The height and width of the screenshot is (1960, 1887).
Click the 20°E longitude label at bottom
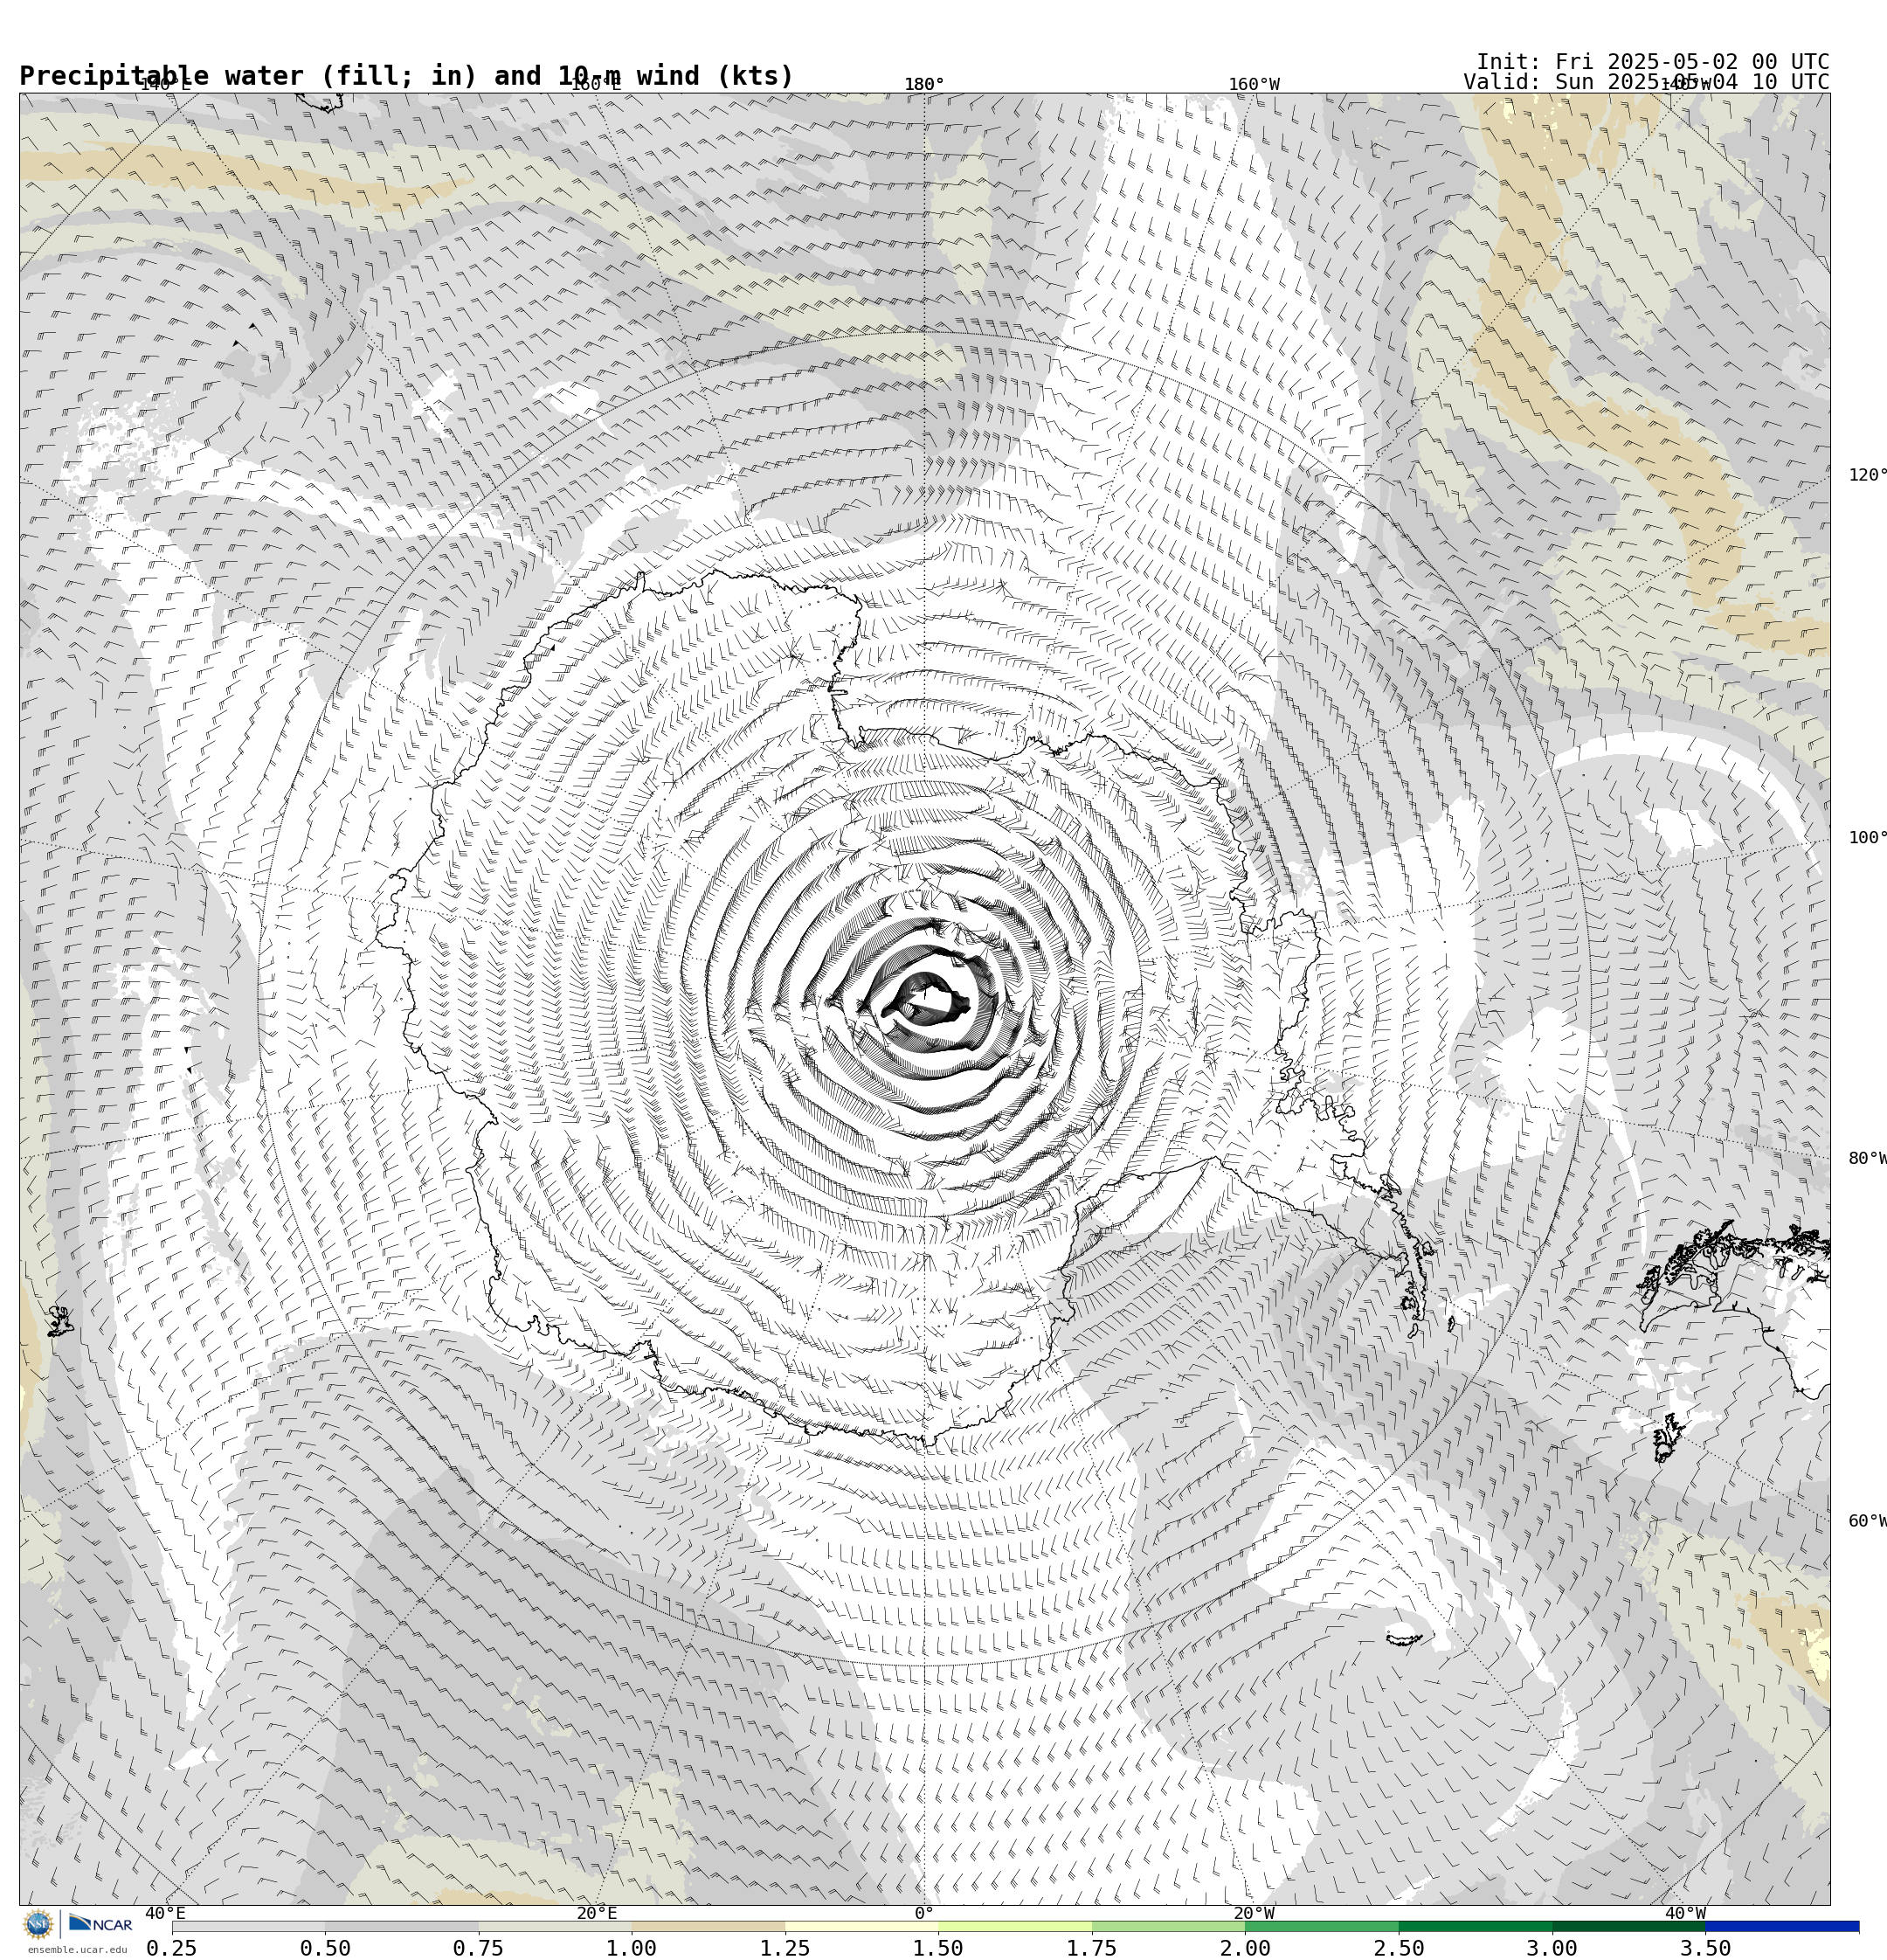pos(596,1913)
